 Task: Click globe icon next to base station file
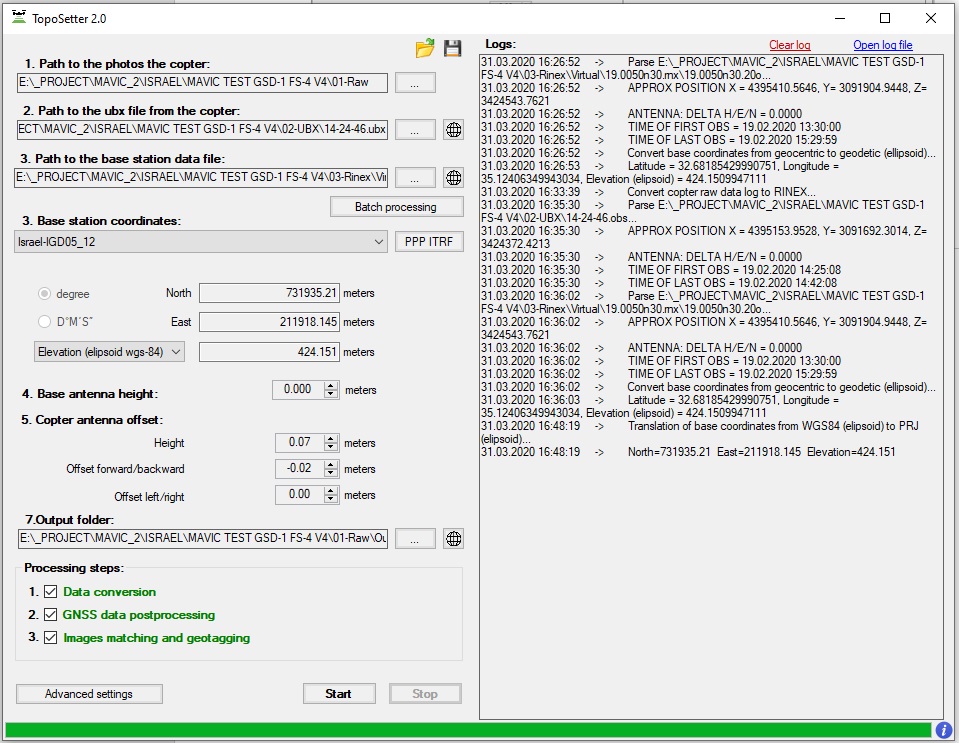click(x=453, y=177)
